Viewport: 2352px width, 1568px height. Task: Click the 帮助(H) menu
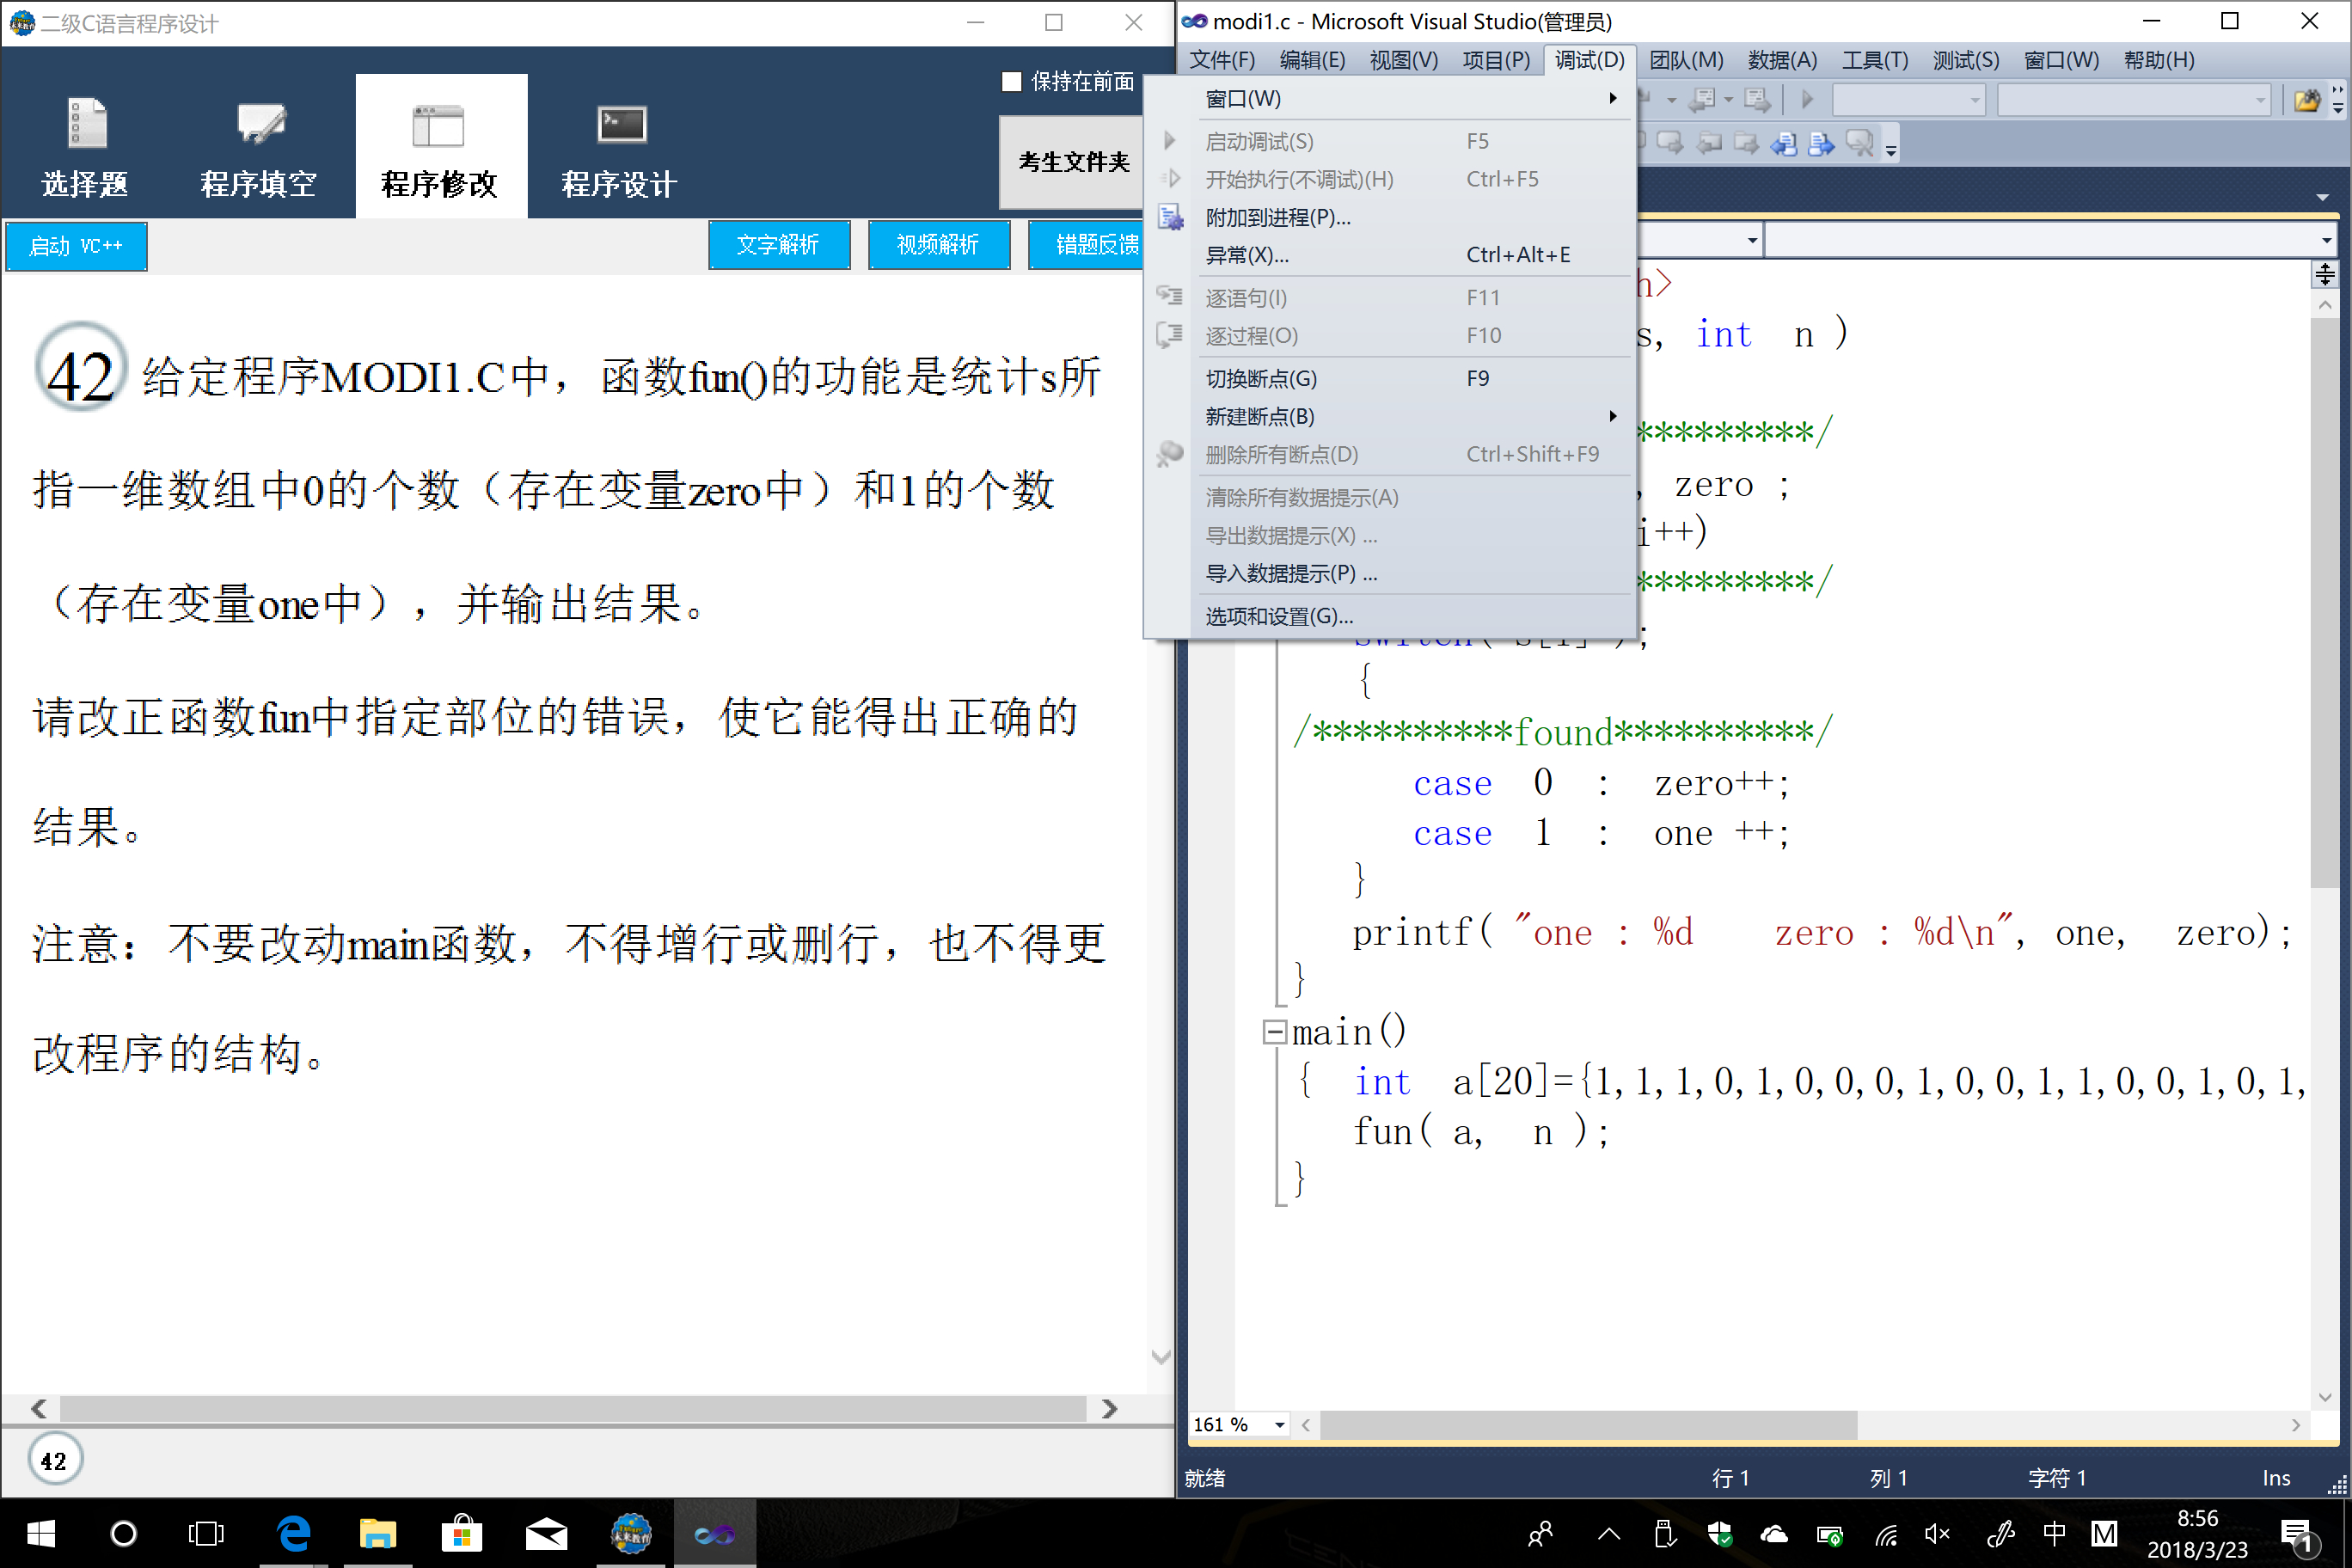click(2158, 60)
